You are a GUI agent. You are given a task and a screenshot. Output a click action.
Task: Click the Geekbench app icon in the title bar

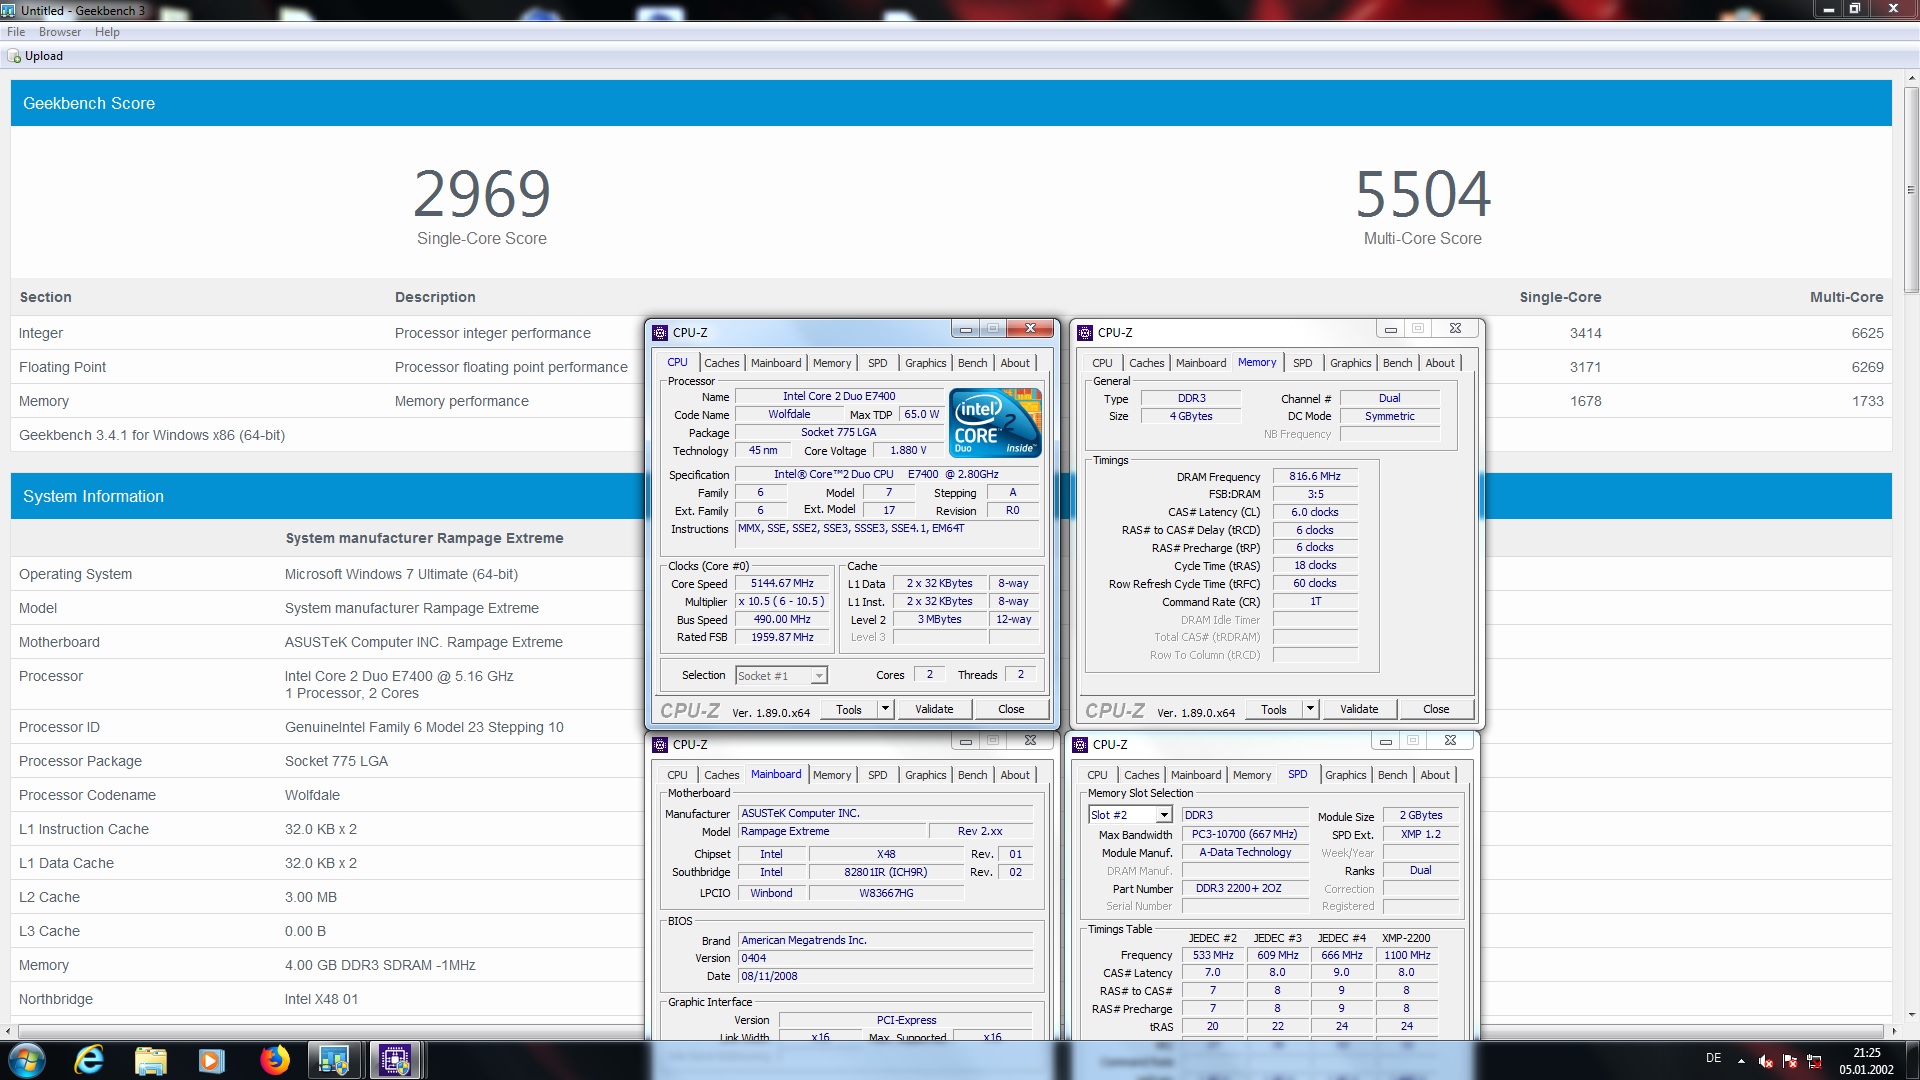tap(8, 10)
